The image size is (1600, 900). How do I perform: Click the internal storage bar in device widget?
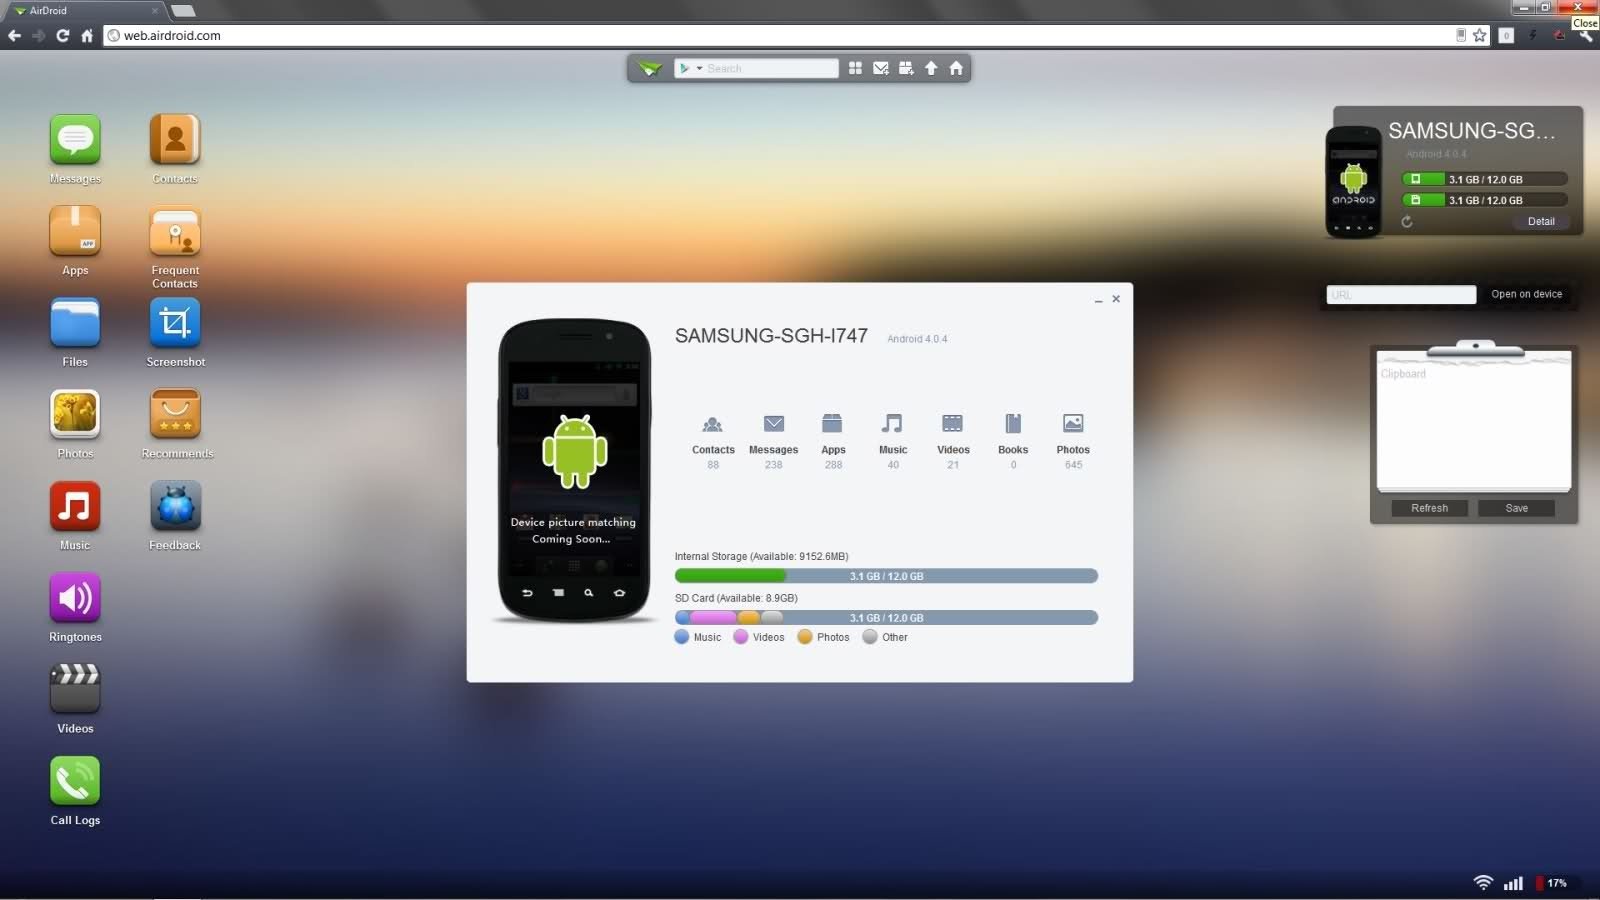point(1484,179)
